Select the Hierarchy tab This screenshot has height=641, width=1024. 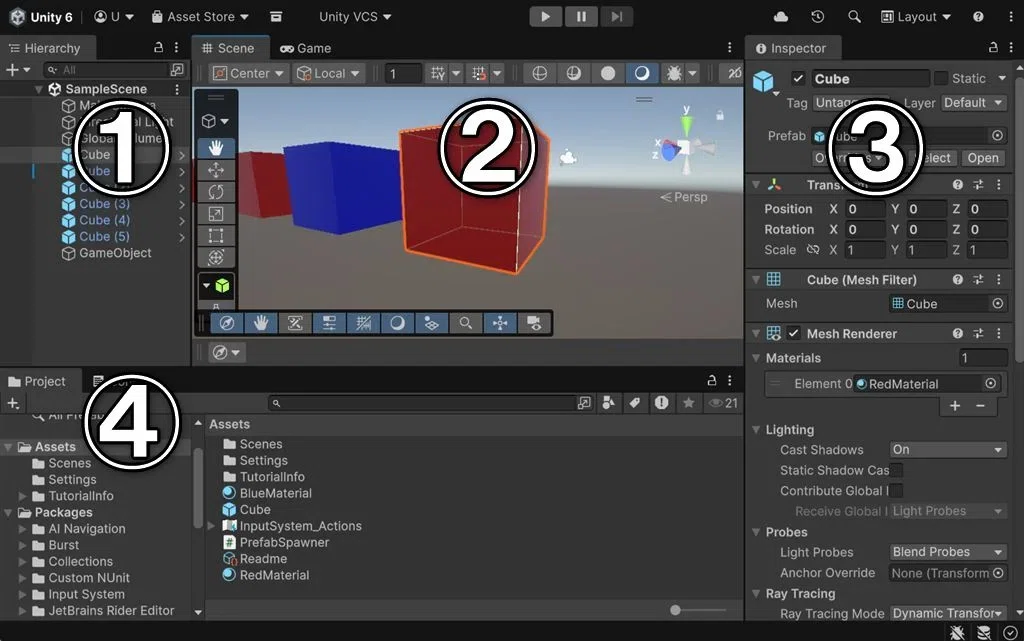pos(46,48)
